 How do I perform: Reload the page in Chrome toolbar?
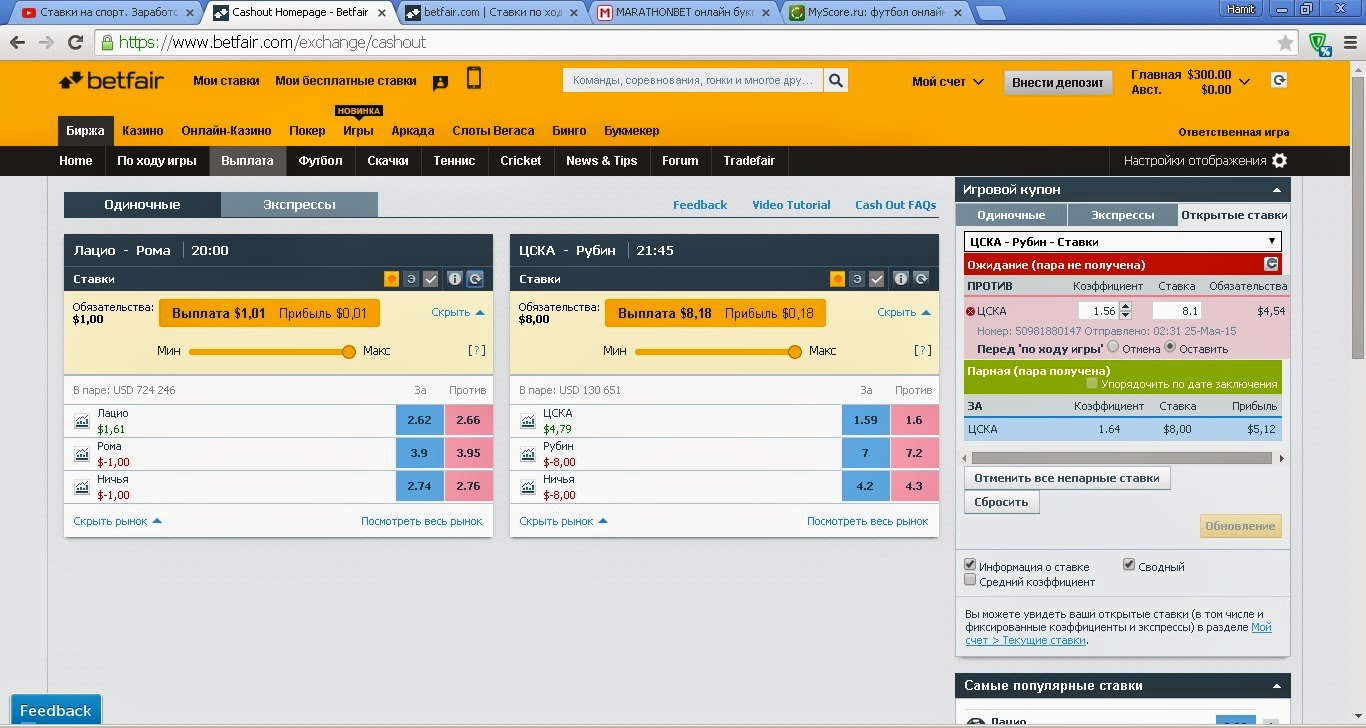75,43
